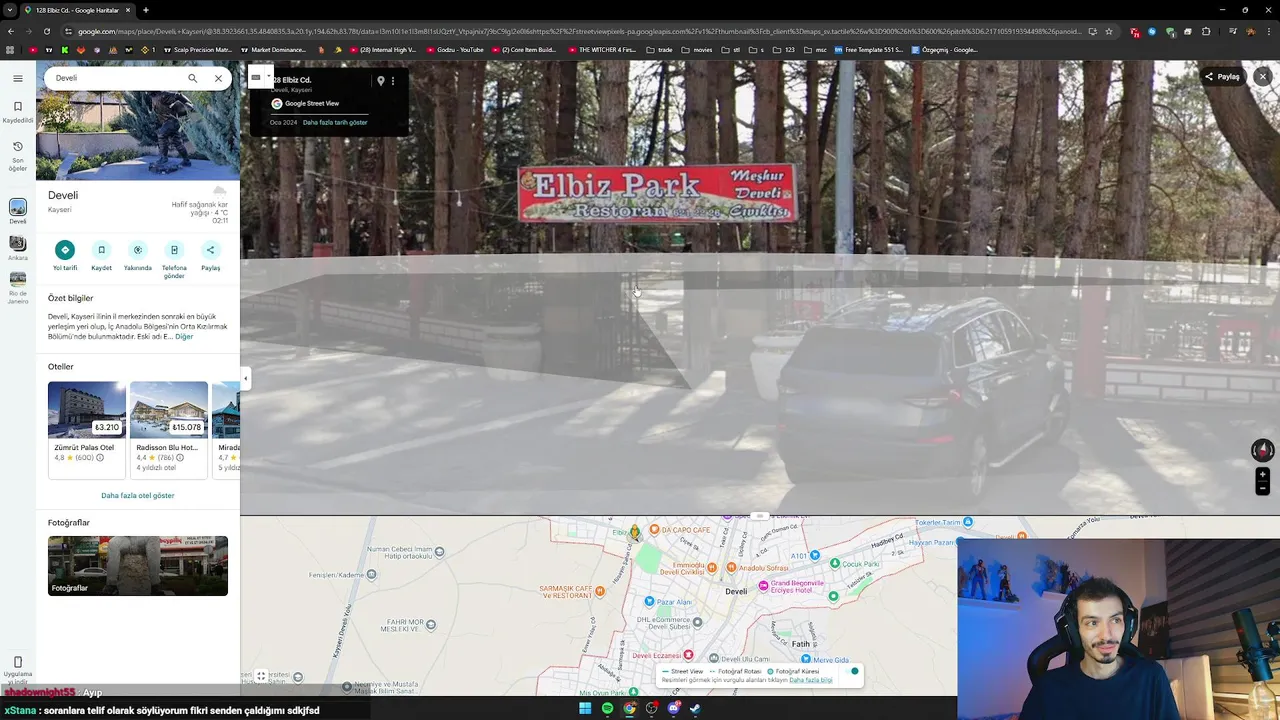This screenshot has width=1280, height=720.
Task: Open Özgeçmiş - Google bookmark
Action: (x=945, y=49)
